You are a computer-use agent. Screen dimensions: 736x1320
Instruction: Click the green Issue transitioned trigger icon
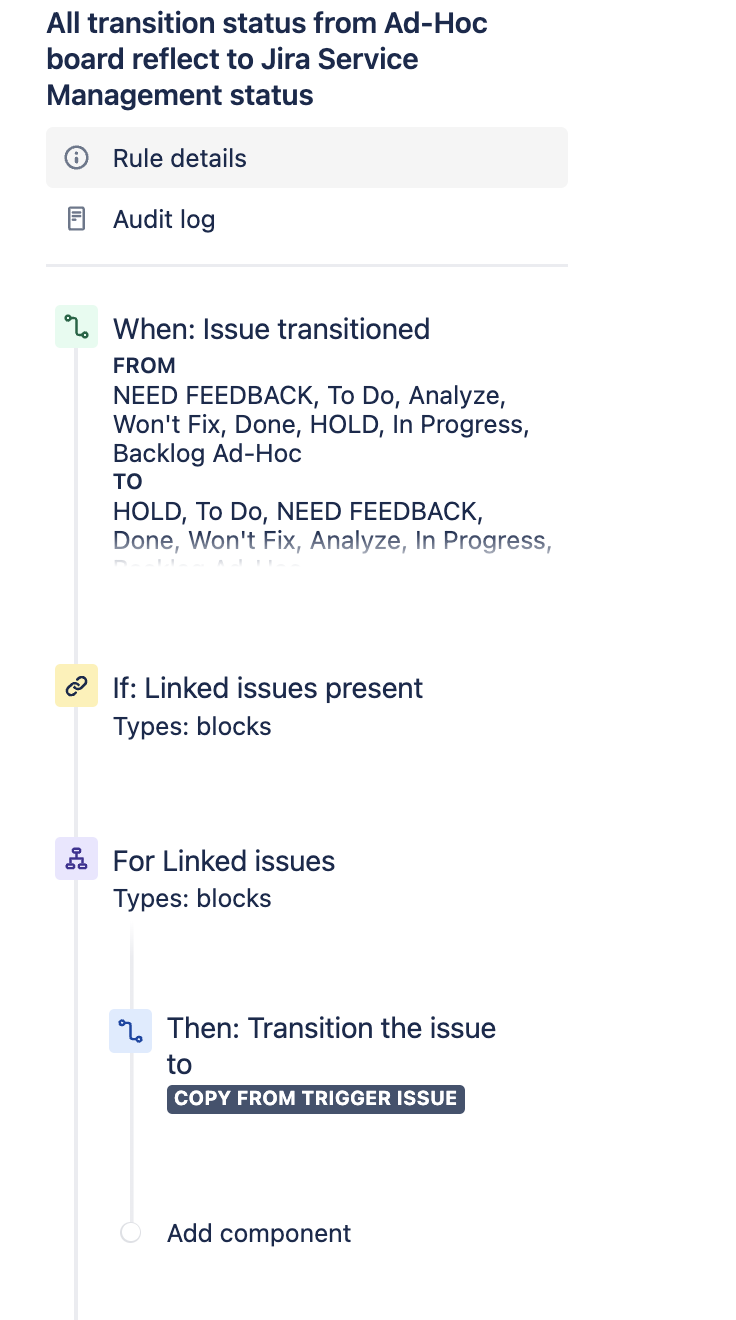click(76, 326)
